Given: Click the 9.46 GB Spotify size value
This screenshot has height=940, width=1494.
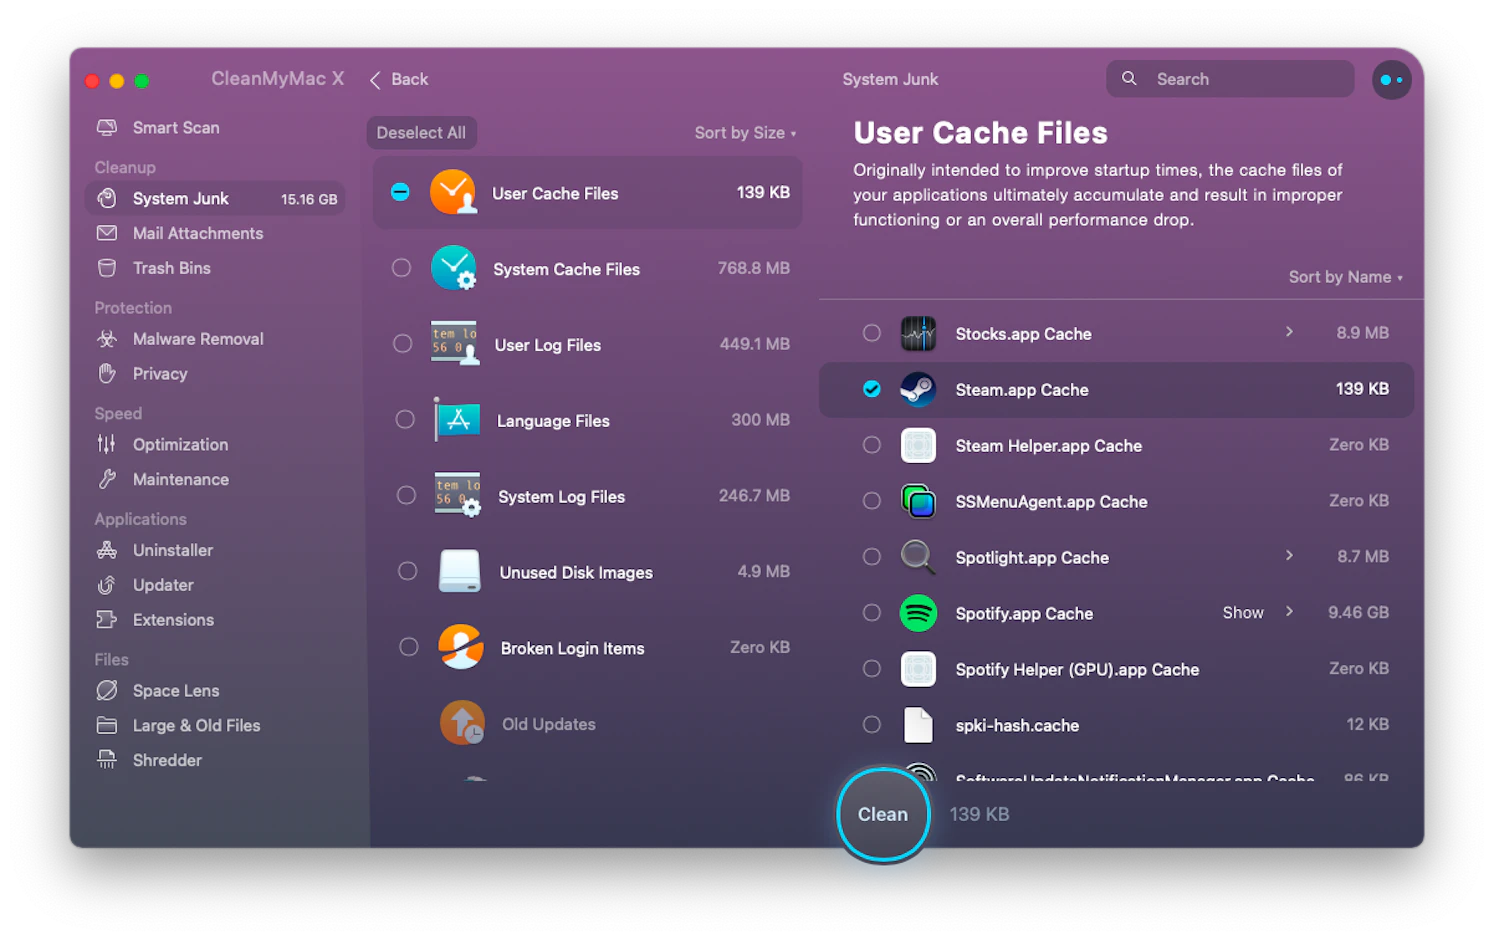Looking at the screenshot, I should (1358, 613).
